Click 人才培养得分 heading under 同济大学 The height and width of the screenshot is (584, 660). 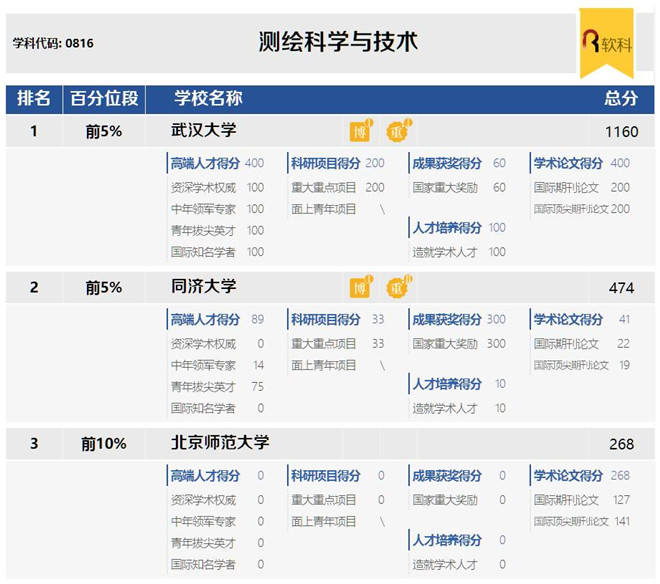pyautogui.click(x=447, y=384)
